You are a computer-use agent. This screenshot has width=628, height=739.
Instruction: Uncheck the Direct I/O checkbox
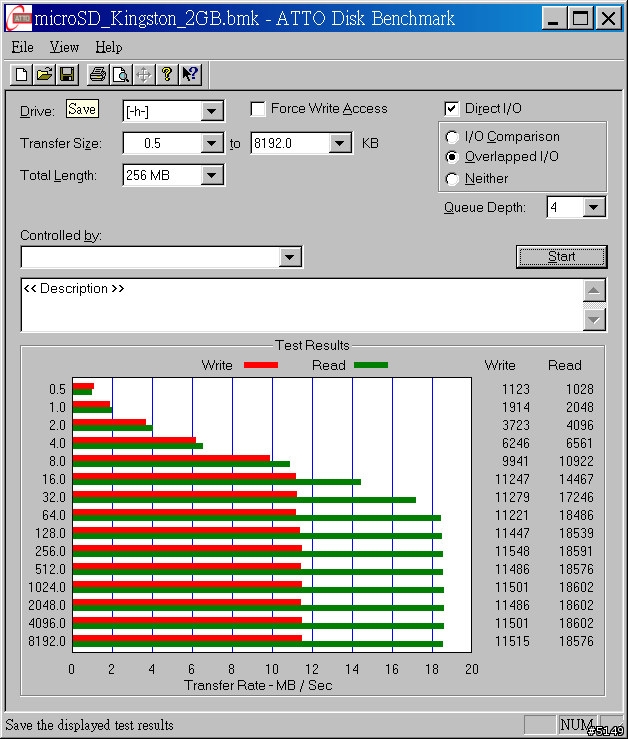(x=451, y=109)
